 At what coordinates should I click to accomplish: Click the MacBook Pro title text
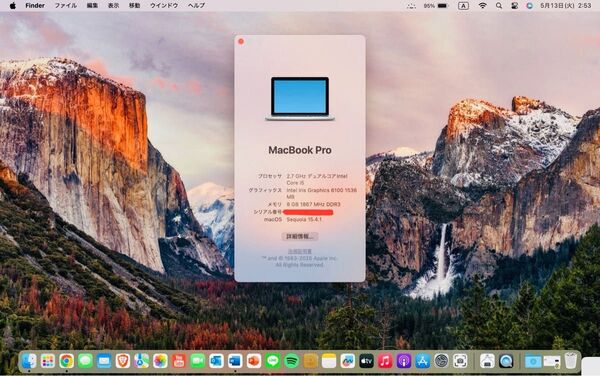(x=300, y=150)
